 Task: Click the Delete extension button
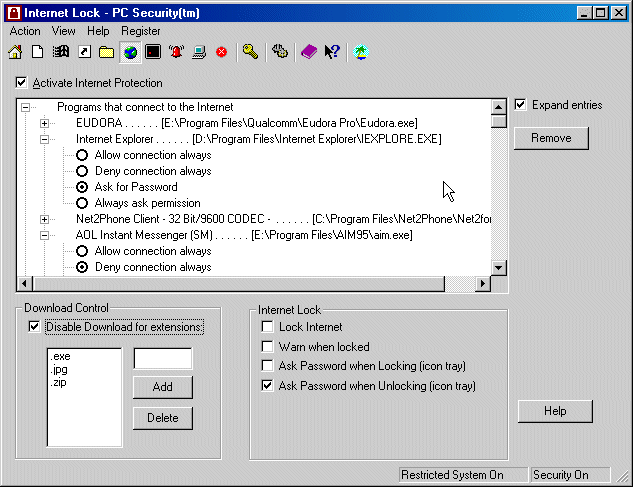point(163,418)
